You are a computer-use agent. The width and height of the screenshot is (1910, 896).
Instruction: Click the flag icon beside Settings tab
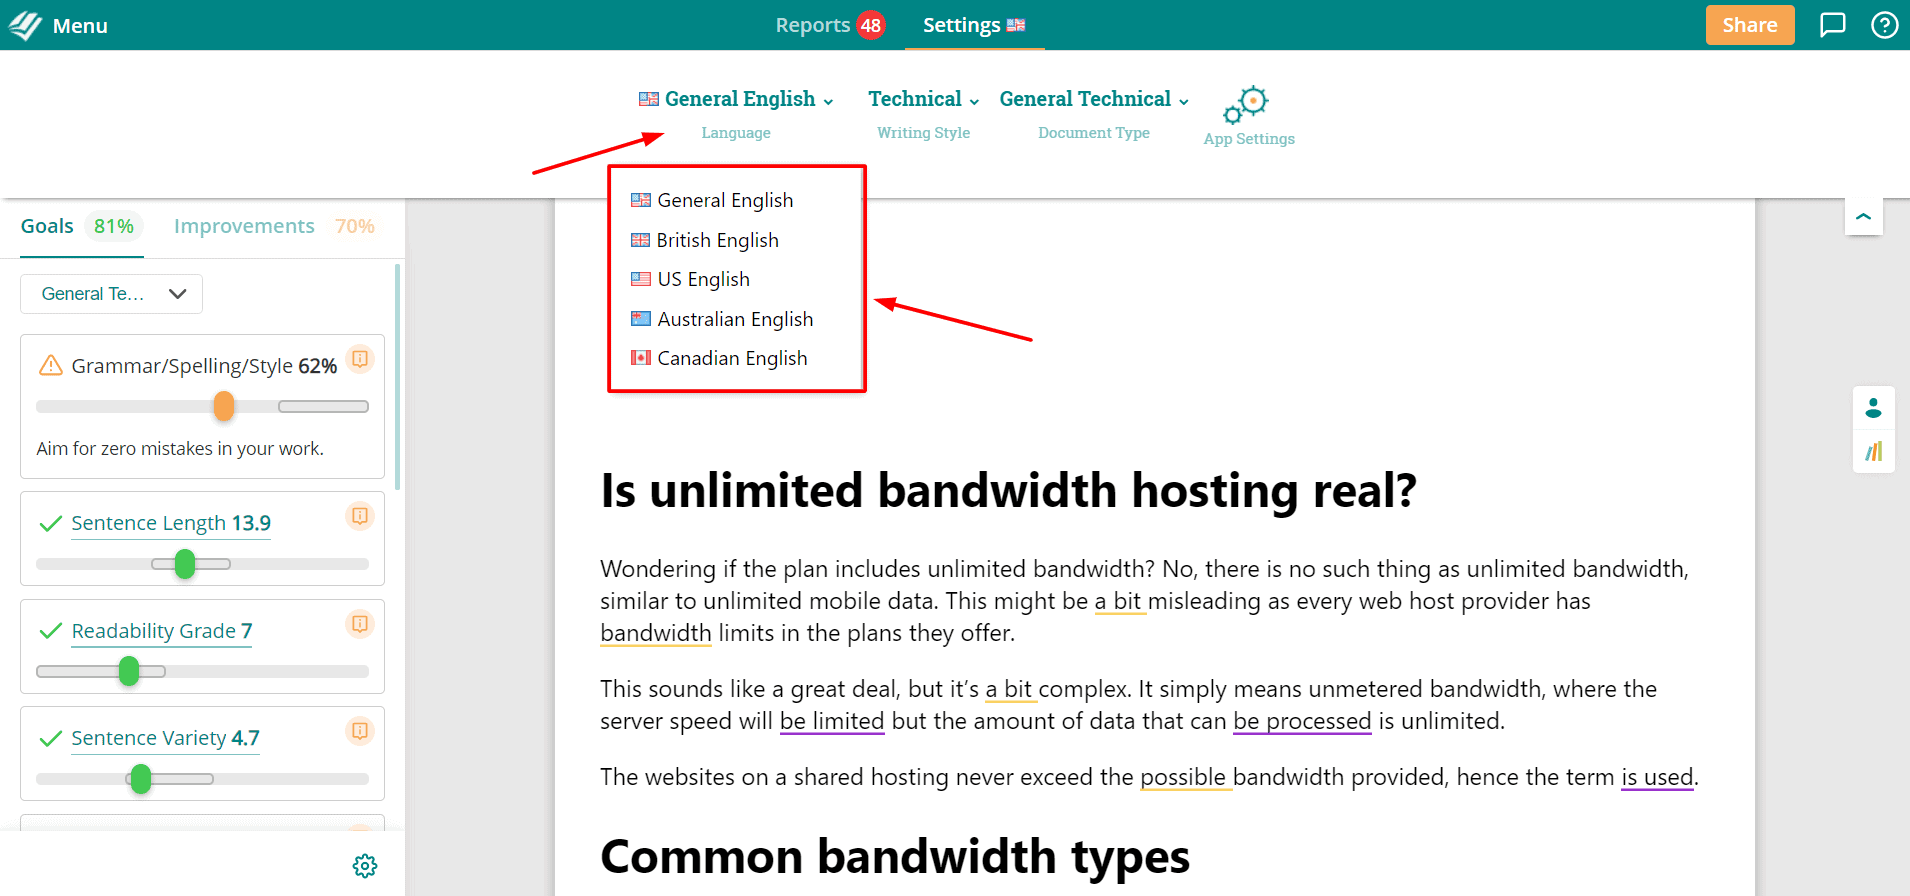[x=1016, y=25]
